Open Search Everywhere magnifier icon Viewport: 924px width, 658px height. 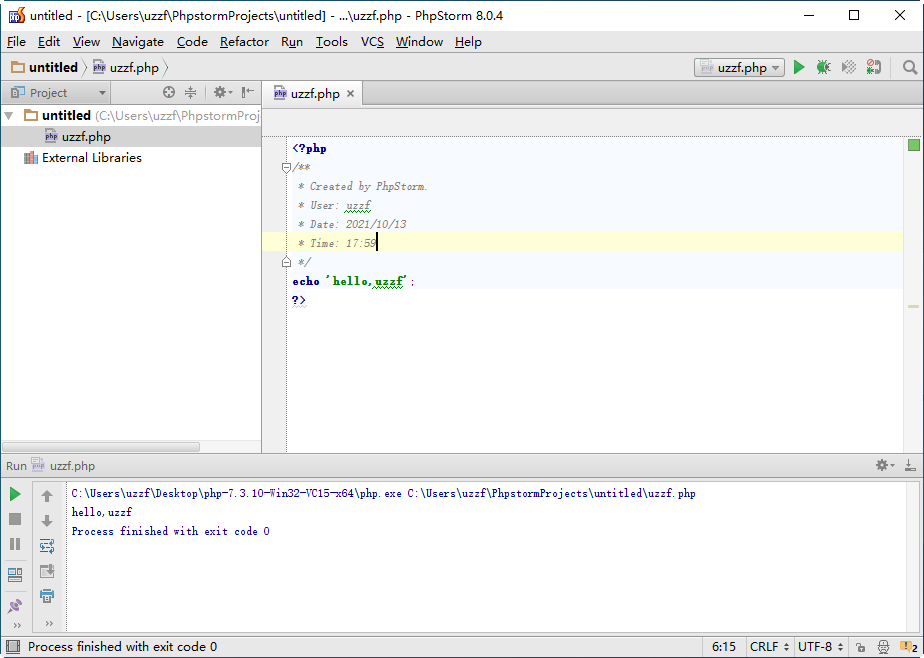pos(910,67)
